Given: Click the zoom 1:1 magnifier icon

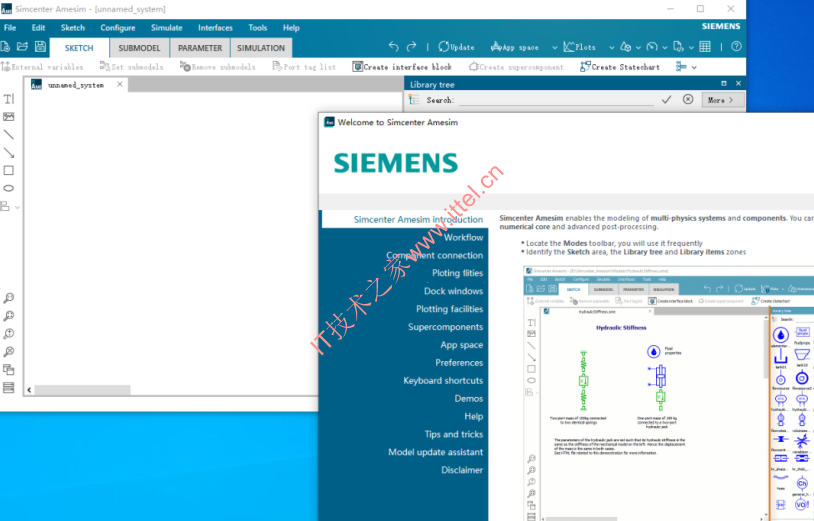Looking at the screenshot, I should pos(9,298).
